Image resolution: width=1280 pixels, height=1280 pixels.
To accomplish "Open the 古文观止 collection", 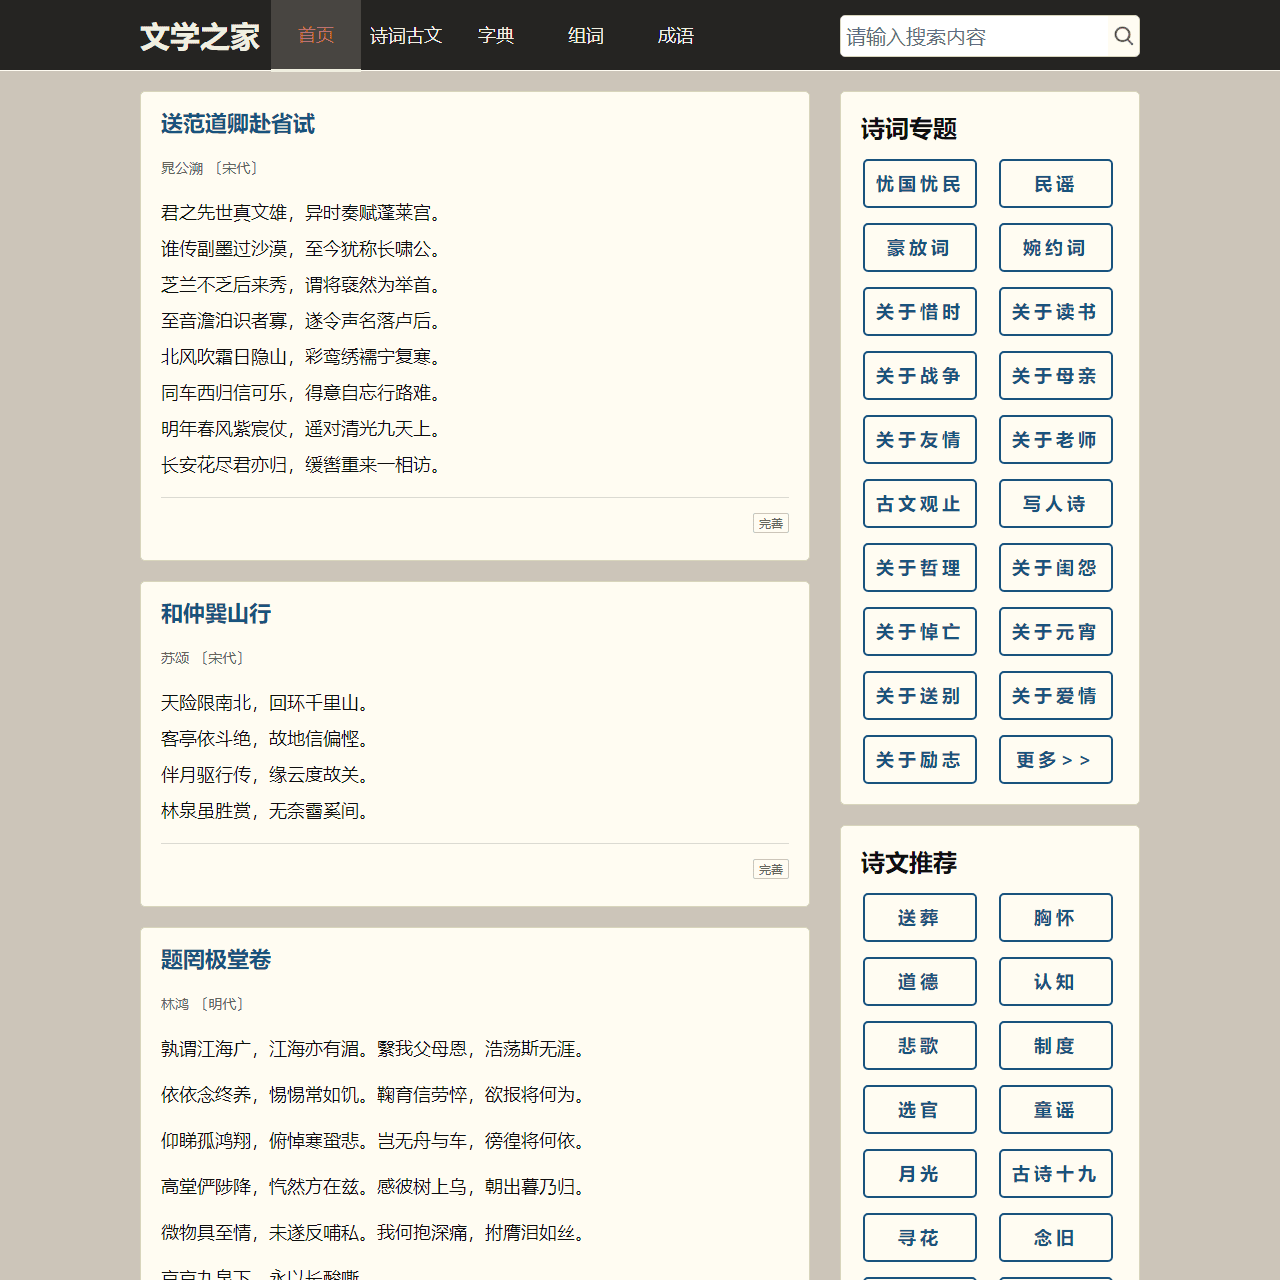I will click(x=920, y=504).
